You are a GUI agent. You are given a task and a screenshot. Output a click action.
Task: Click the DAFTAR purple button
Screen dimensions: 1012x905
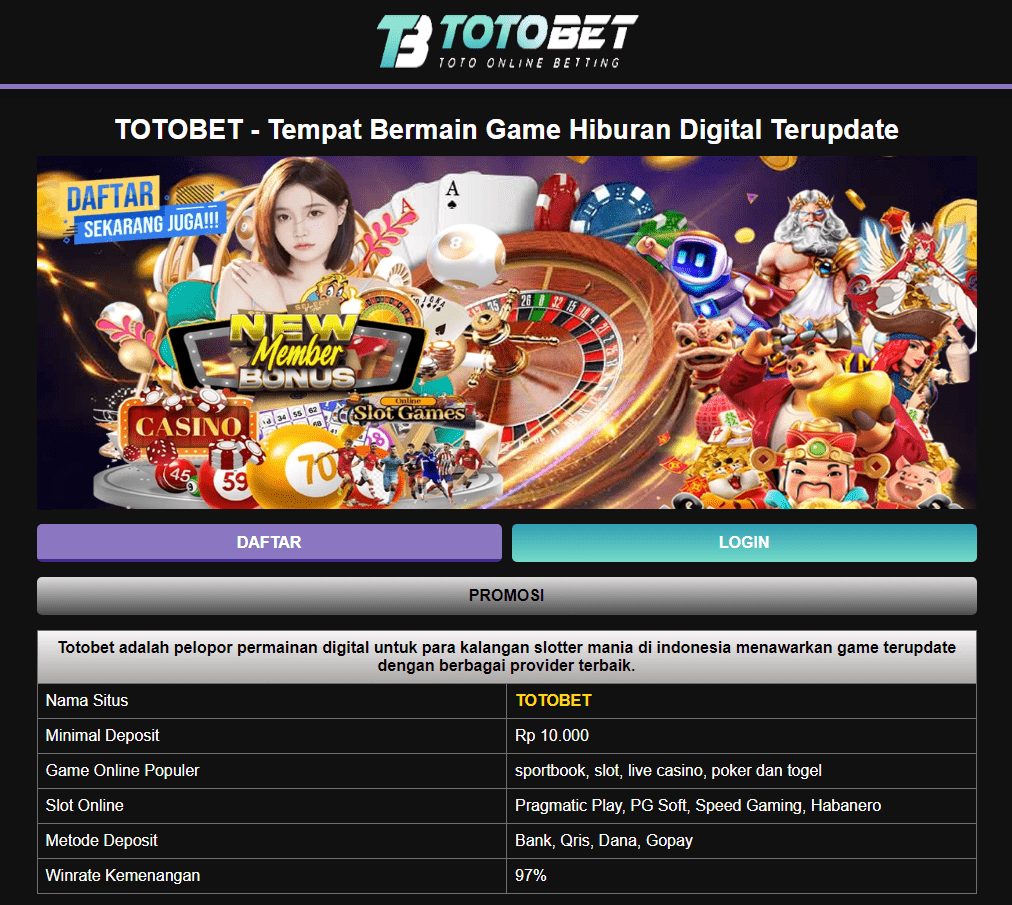[x=269, y=542]
